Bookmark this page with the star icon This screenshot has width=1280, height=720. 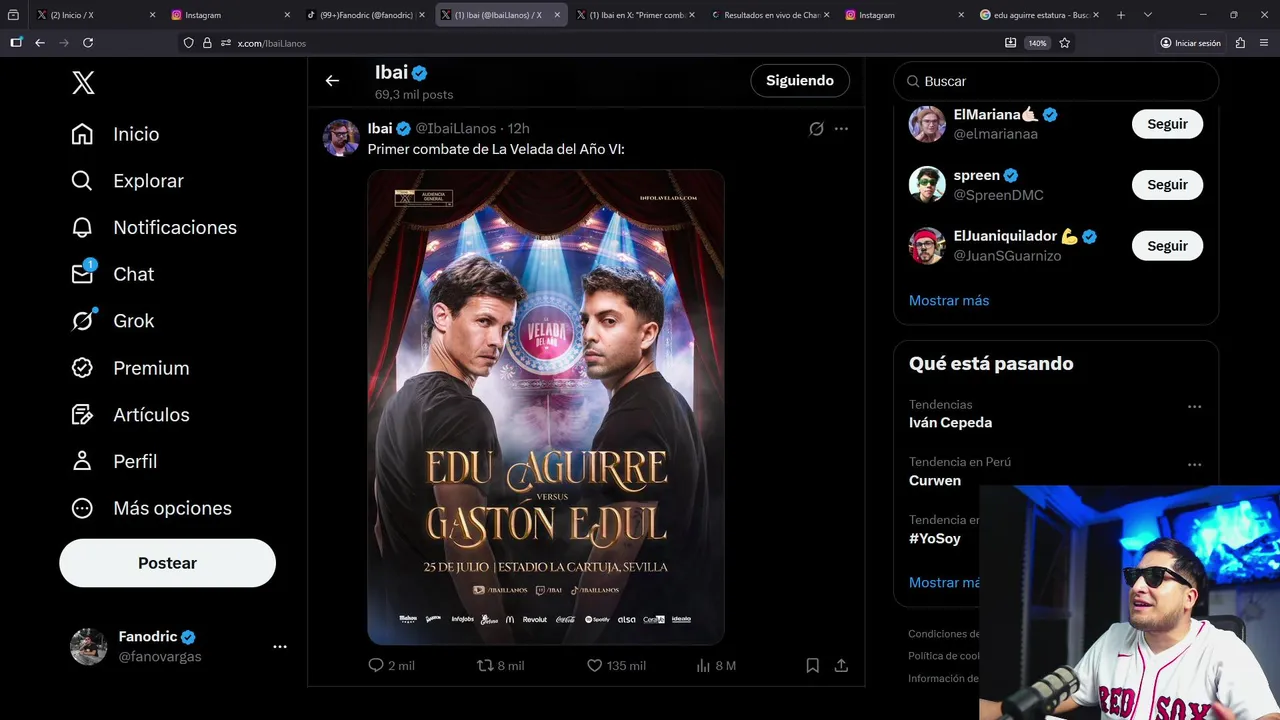1065,43
